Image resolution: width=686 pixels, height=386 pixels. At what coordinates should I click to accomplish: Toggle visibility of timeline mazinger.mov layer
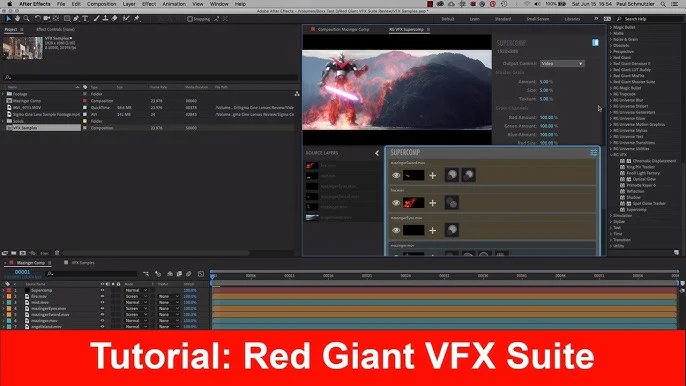[102, 321]
